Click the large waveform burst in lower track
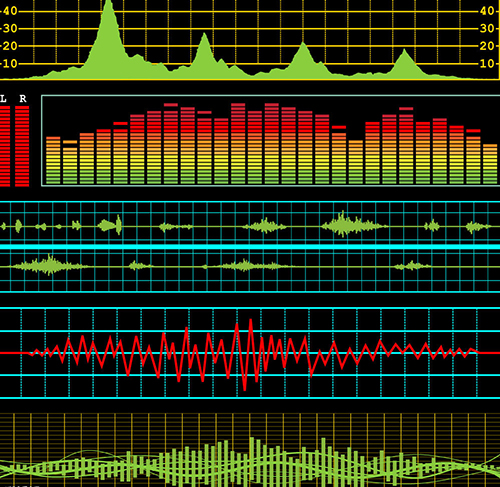The width and height of the screenshot is (500, 487). pyautogui.click(x=50, y=265)
